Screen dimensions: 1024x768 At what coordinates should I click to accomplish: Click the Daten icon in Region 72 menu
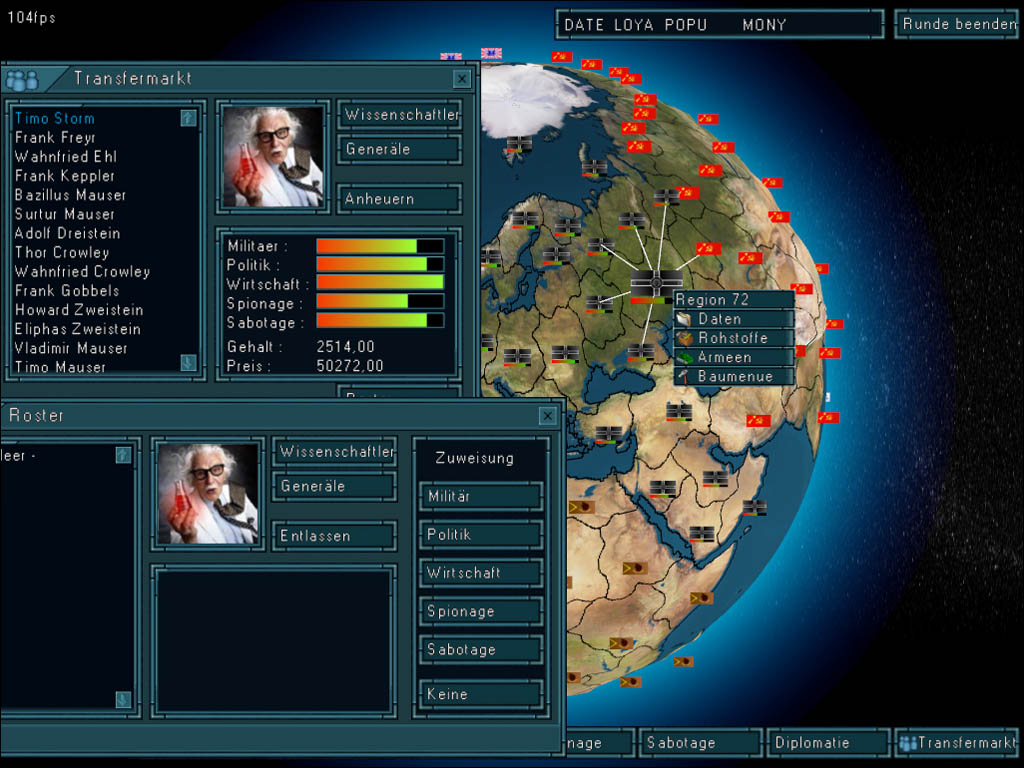click(684, 319)
